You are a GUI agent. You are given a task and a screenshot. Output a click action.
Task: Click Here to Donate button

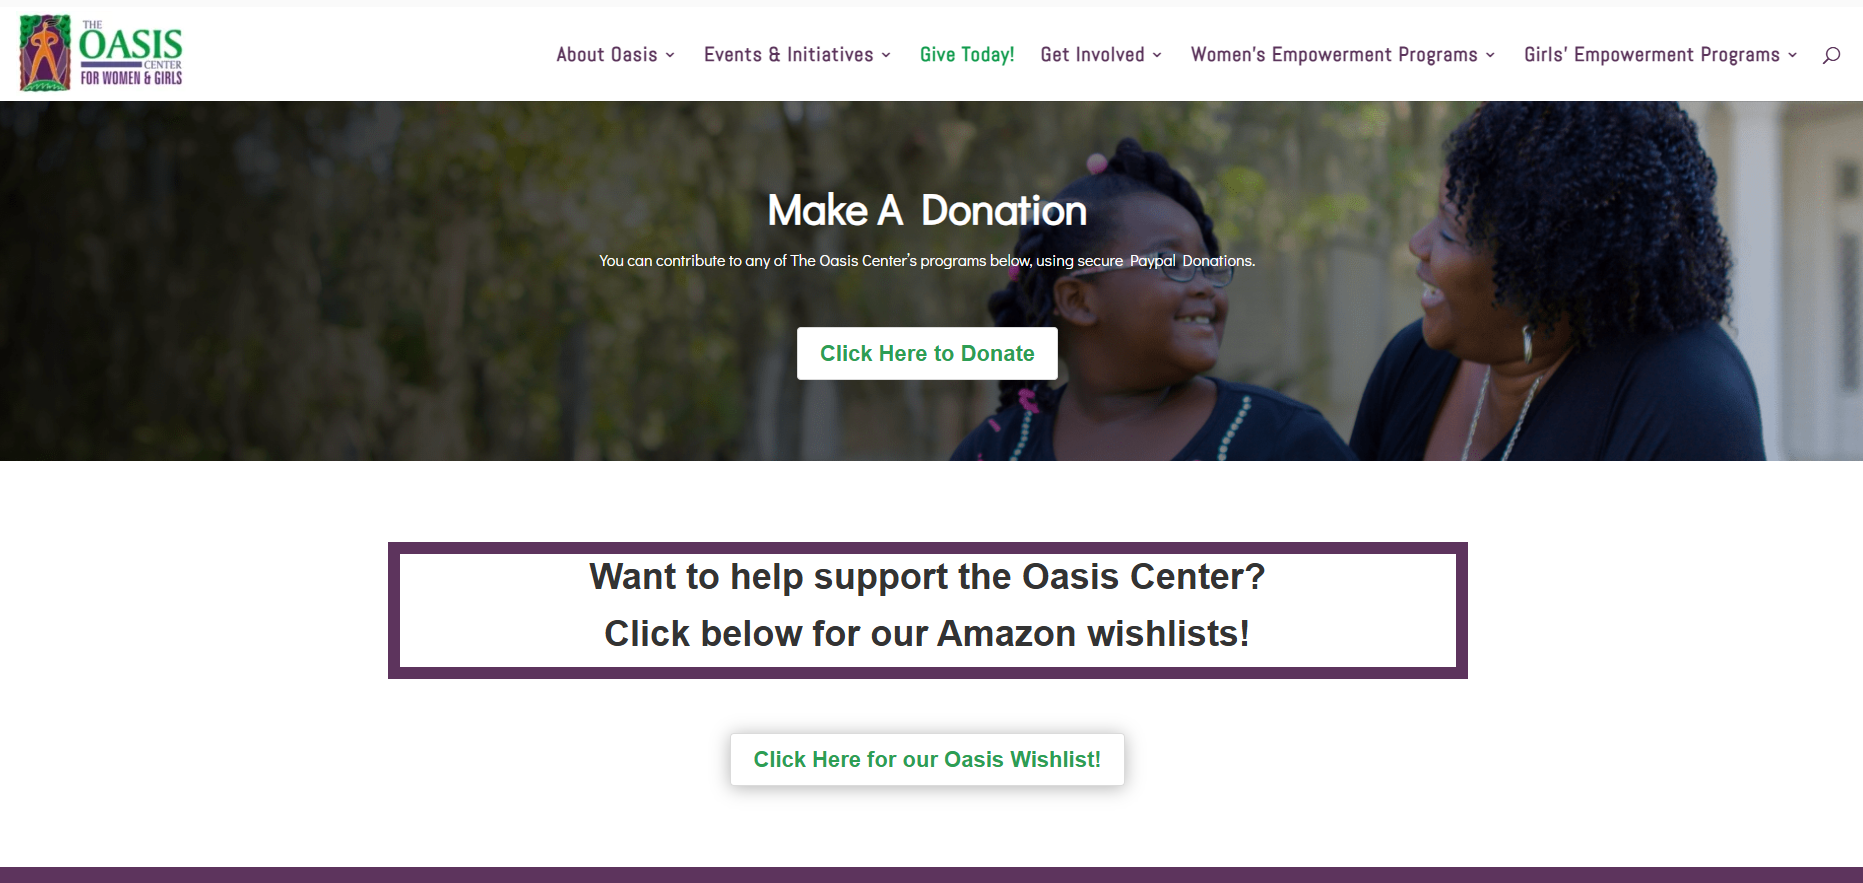[x=927, y=353]
